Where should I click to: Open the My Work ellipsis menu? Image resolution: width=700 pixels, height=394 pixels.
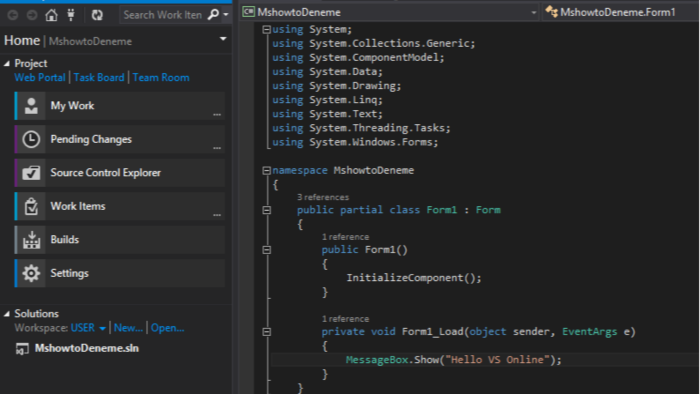[217, 115]
